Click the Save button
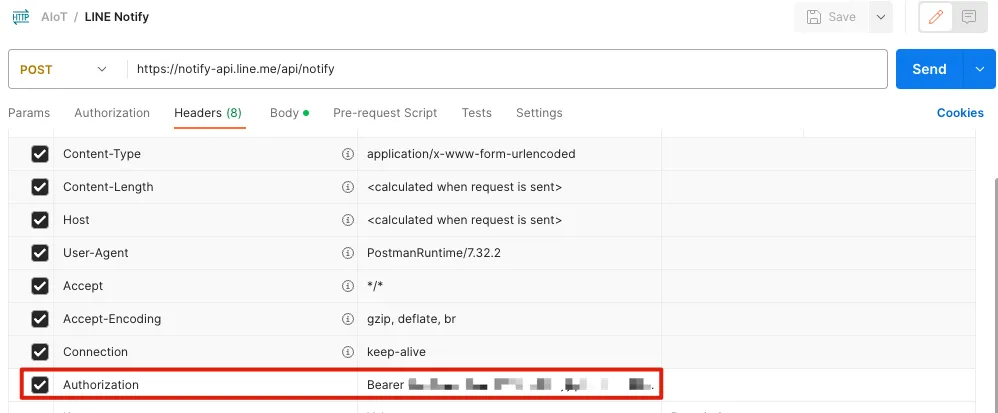The image size is (998, 413). point(832,17)
